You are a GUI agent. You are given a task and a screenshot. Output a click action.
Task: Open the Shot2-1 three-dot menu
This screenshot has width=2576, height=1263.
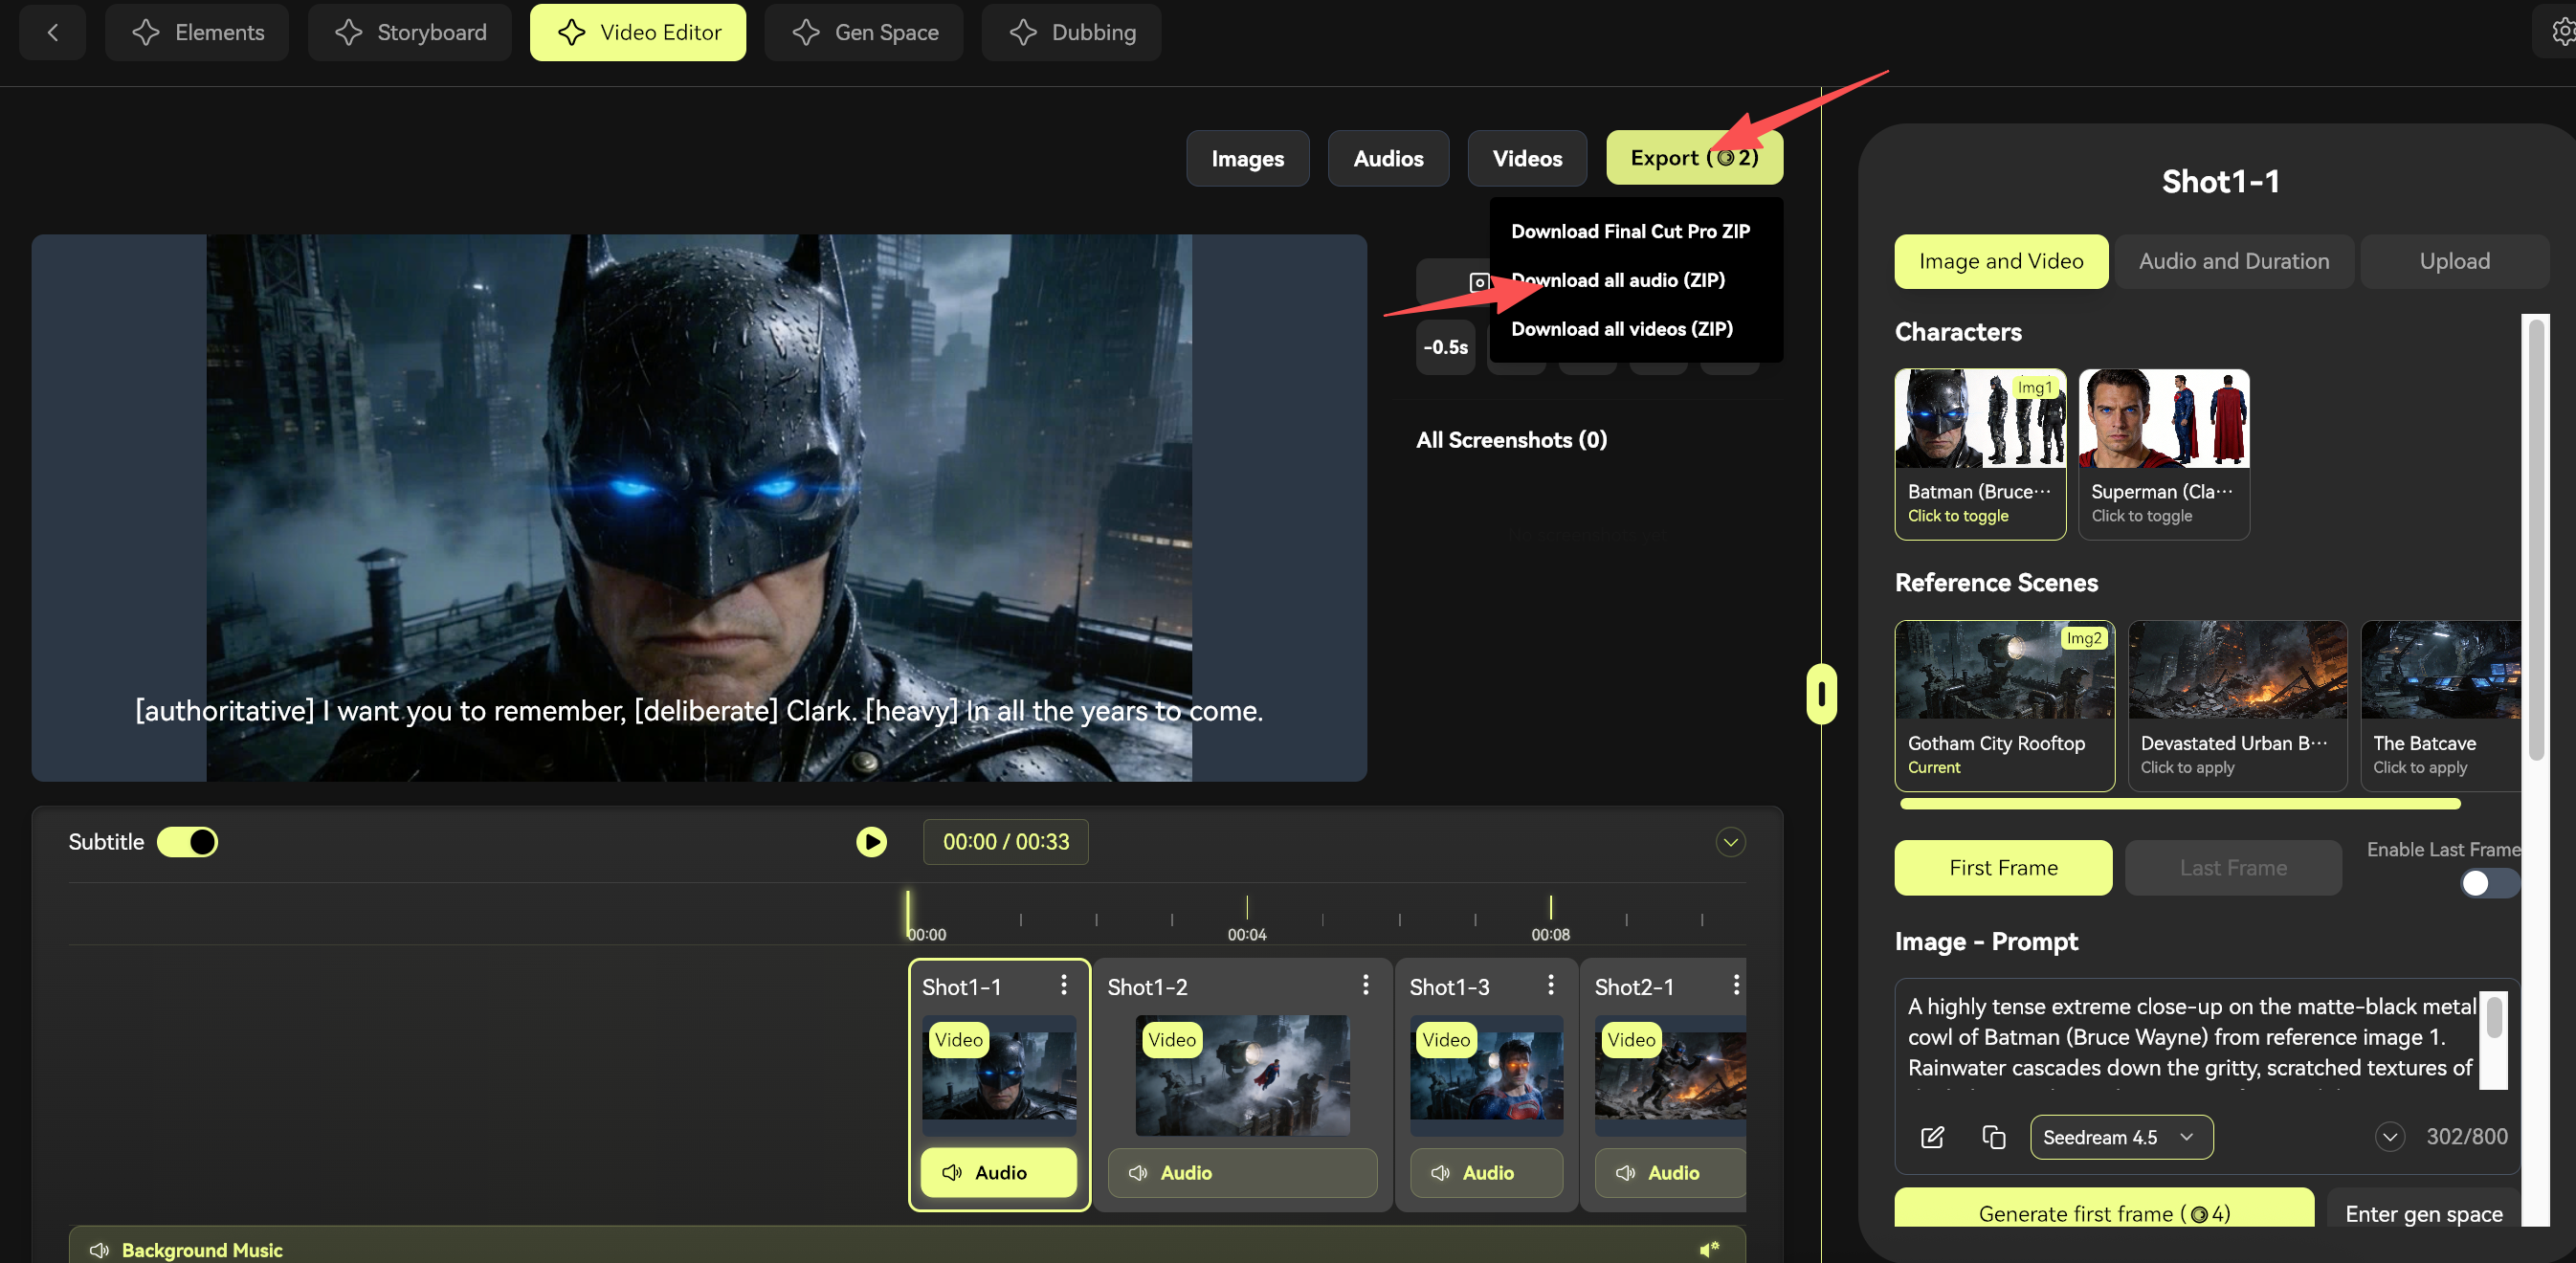click(1736, 986)
